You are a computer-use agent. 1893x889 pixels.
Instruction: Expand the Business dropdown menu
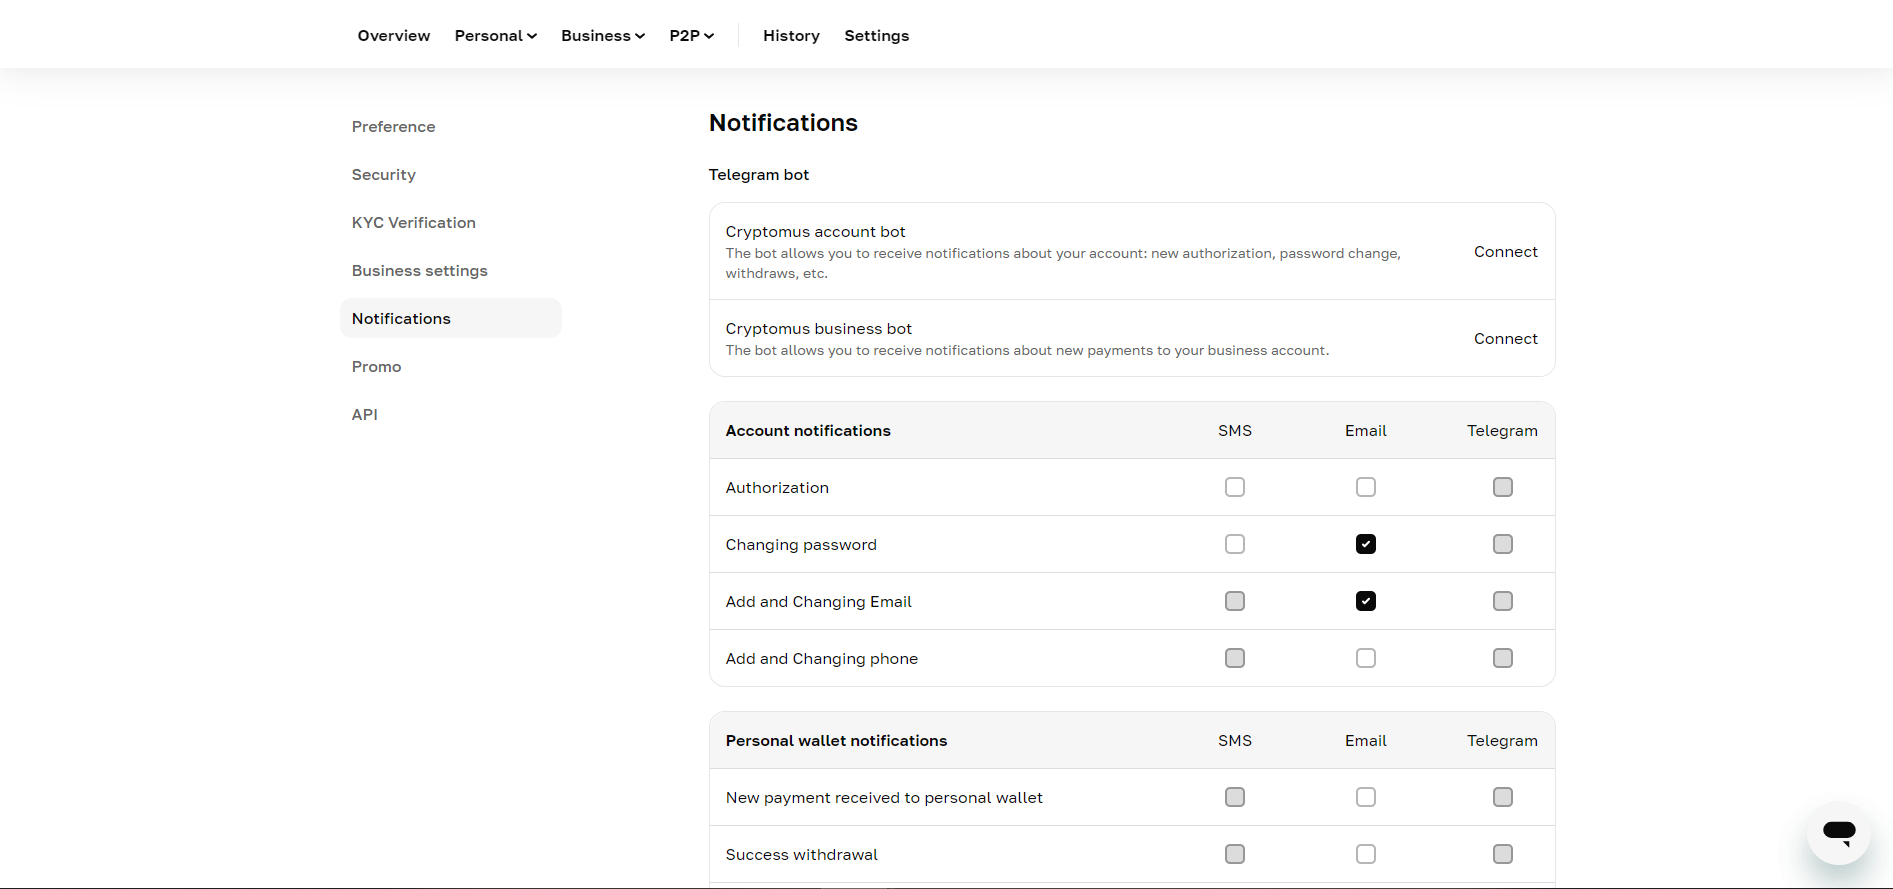tap(603, 36)
